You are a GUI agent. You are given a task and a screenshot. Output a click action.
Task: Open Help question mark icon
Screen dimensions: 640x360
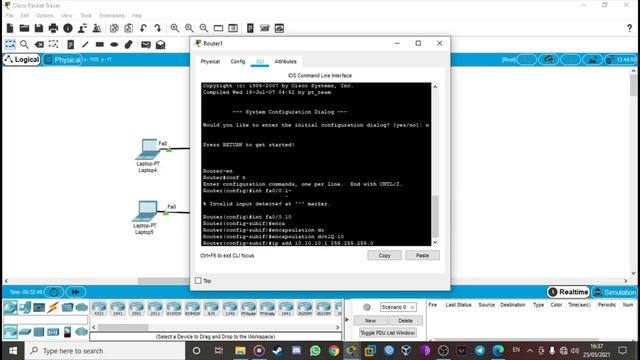tap(629, 28)
